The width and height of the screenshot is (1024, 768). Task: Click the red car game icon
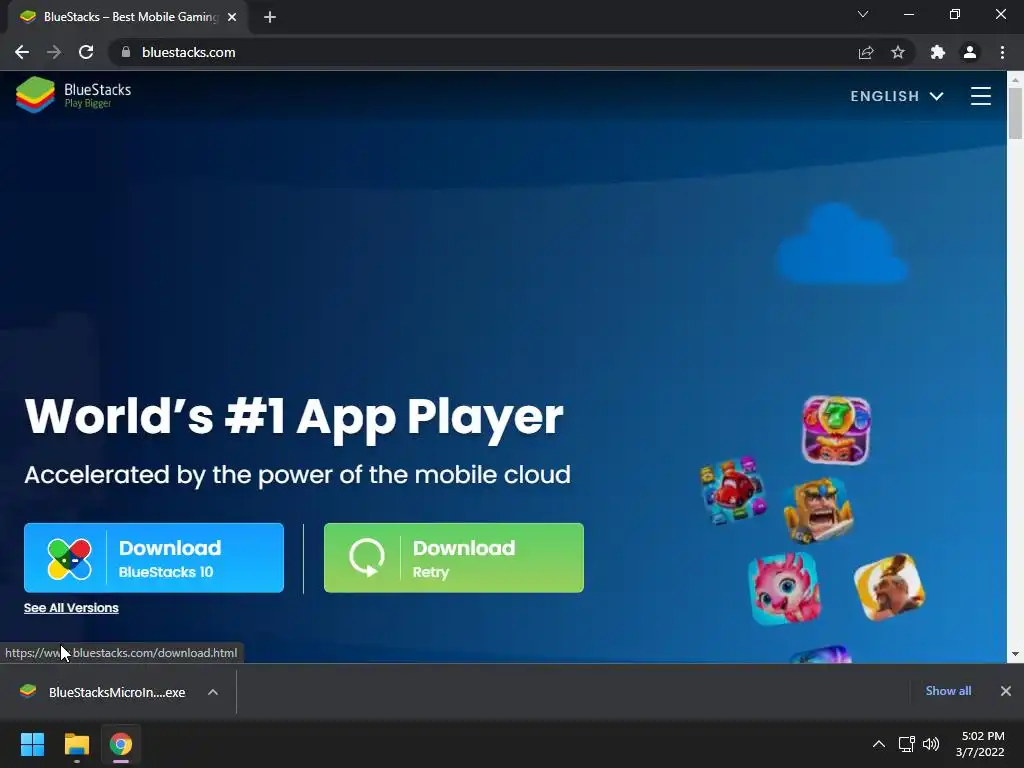click(734, 490)
